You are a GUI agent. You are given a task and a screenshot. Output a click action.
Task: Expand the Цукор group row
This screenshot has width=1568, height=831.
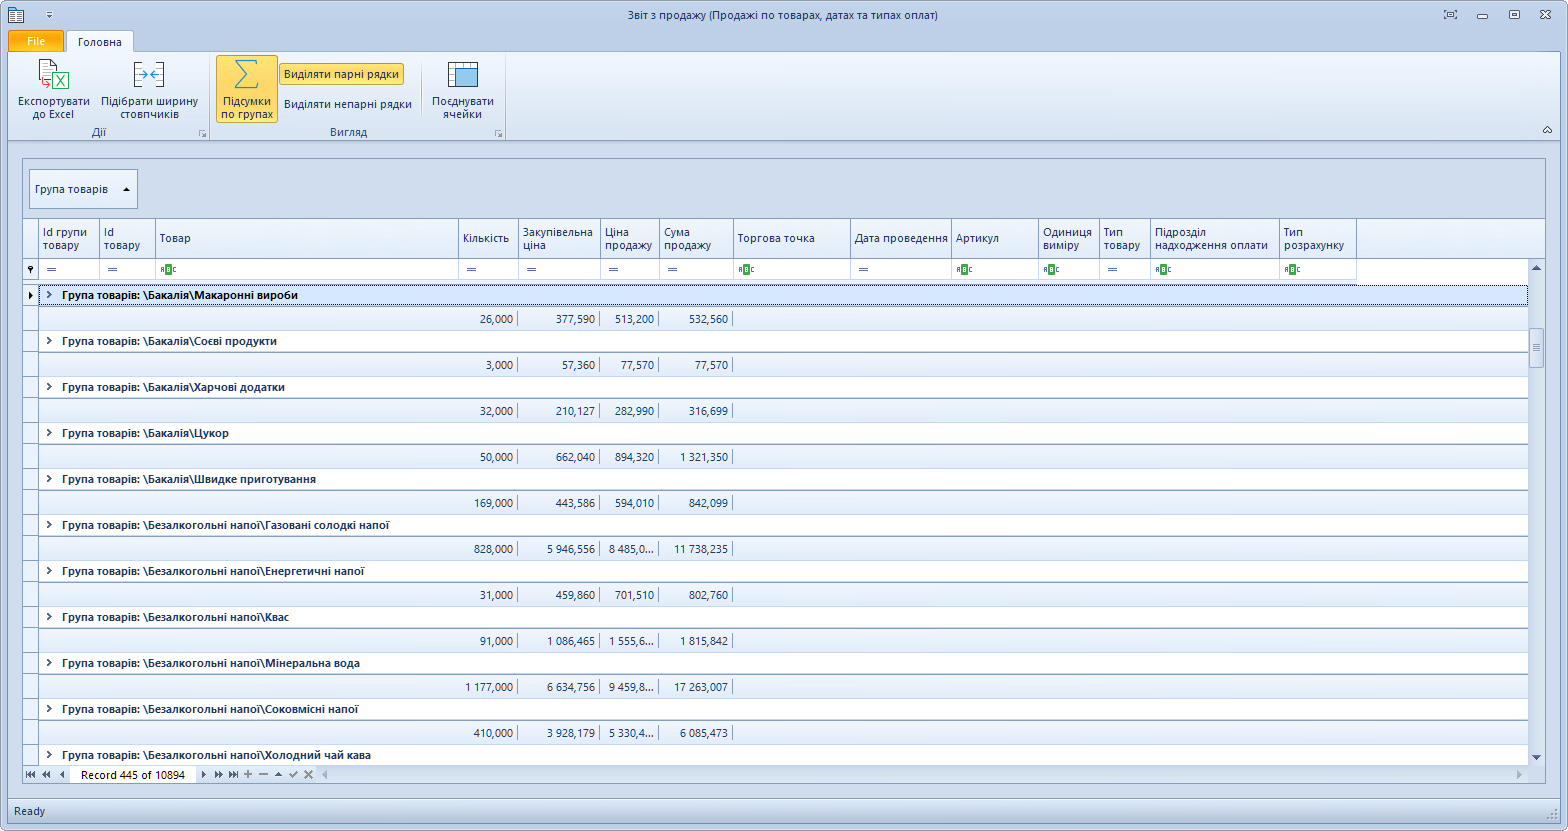pos(49,433)
